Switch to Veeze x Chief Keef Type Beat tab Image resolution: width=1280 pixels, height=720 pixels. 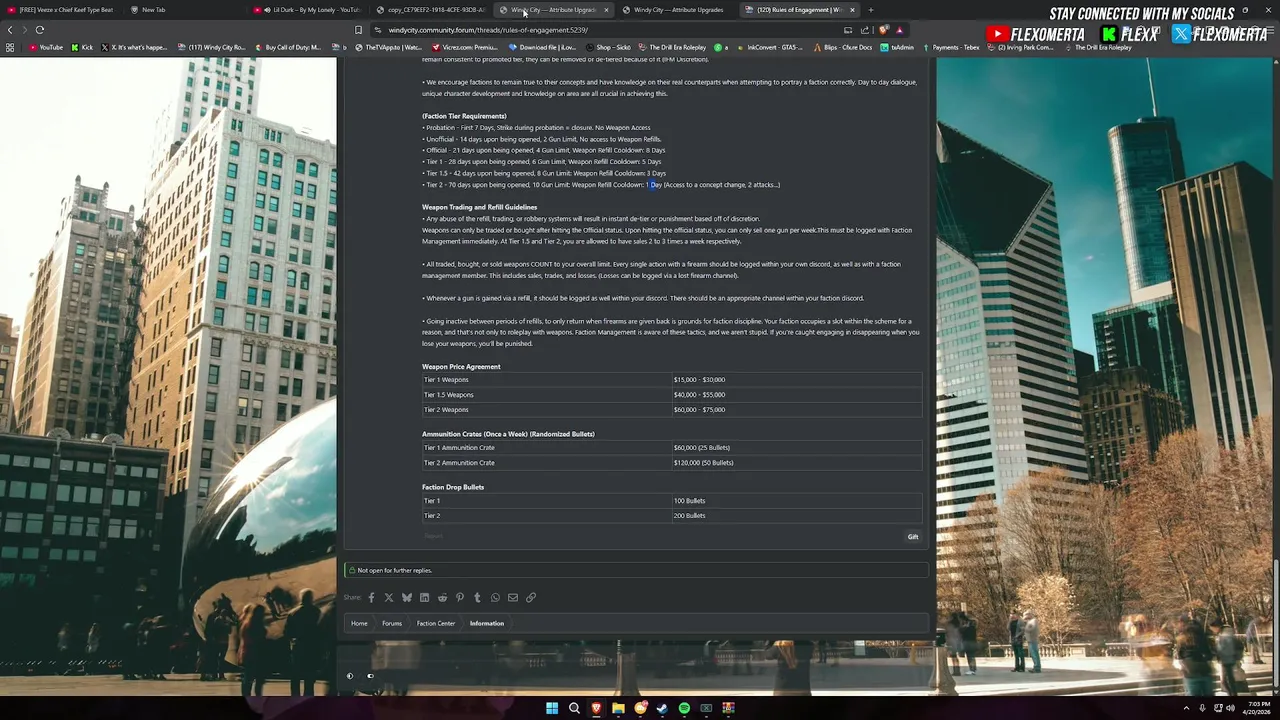[x=60, y=10]
